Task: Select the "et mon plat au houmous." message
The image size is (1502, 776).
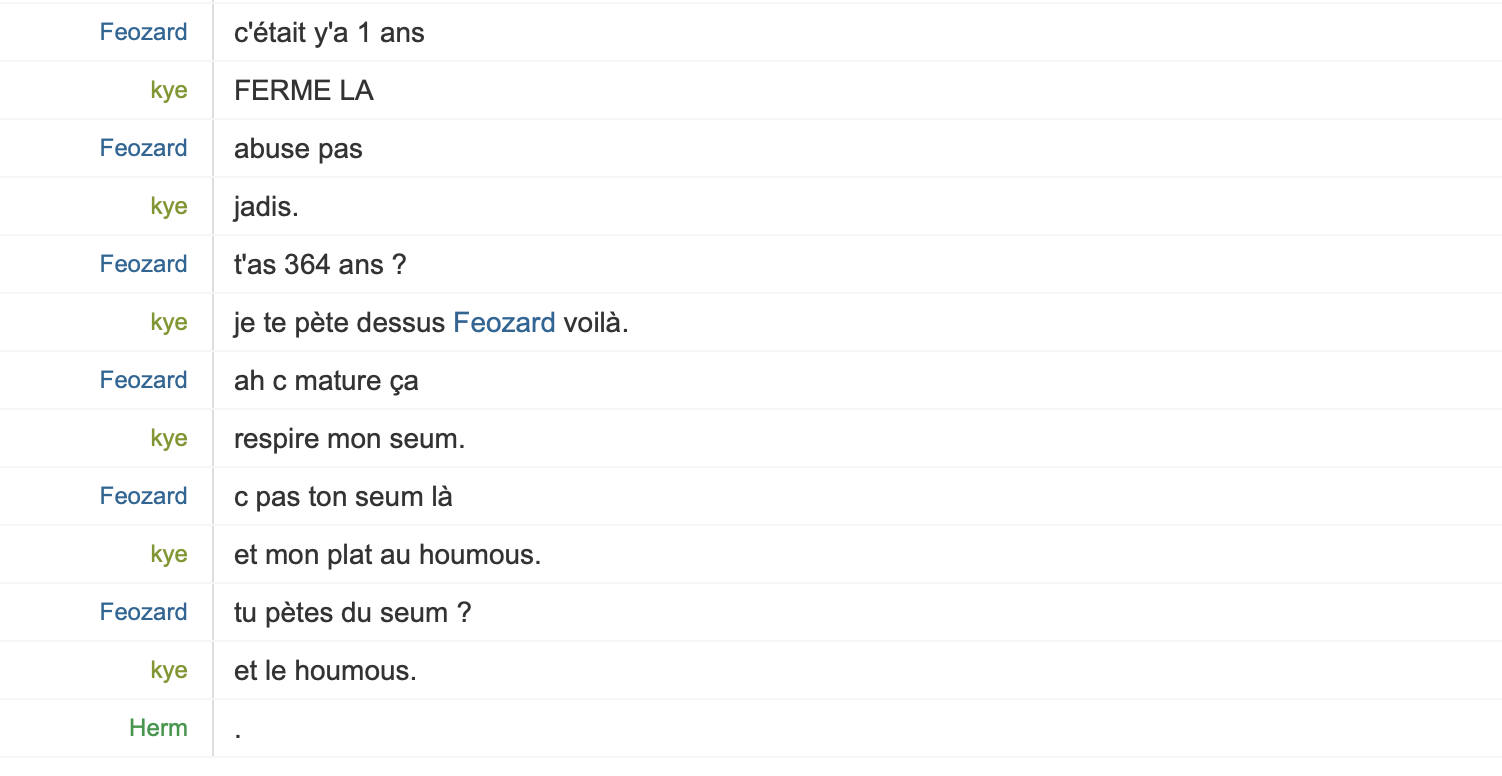Action: point(387,554)
